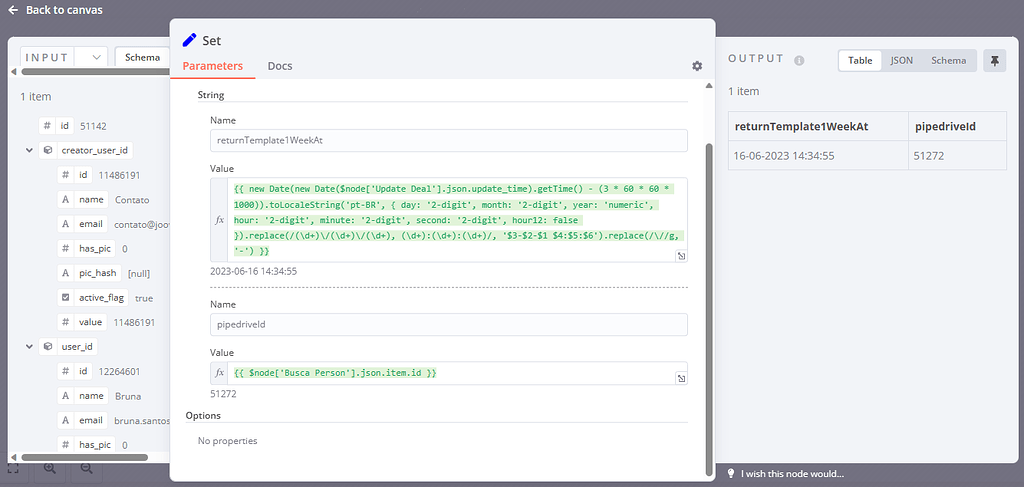
Task: Open node settings gear icon
Action: pyautogui.click(x=697, y=66)
